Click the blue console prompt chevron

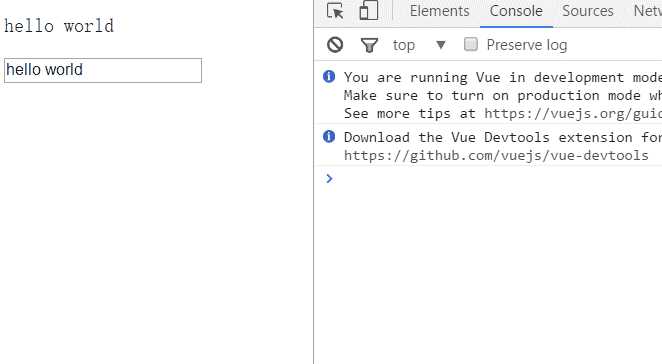(329, 179)
